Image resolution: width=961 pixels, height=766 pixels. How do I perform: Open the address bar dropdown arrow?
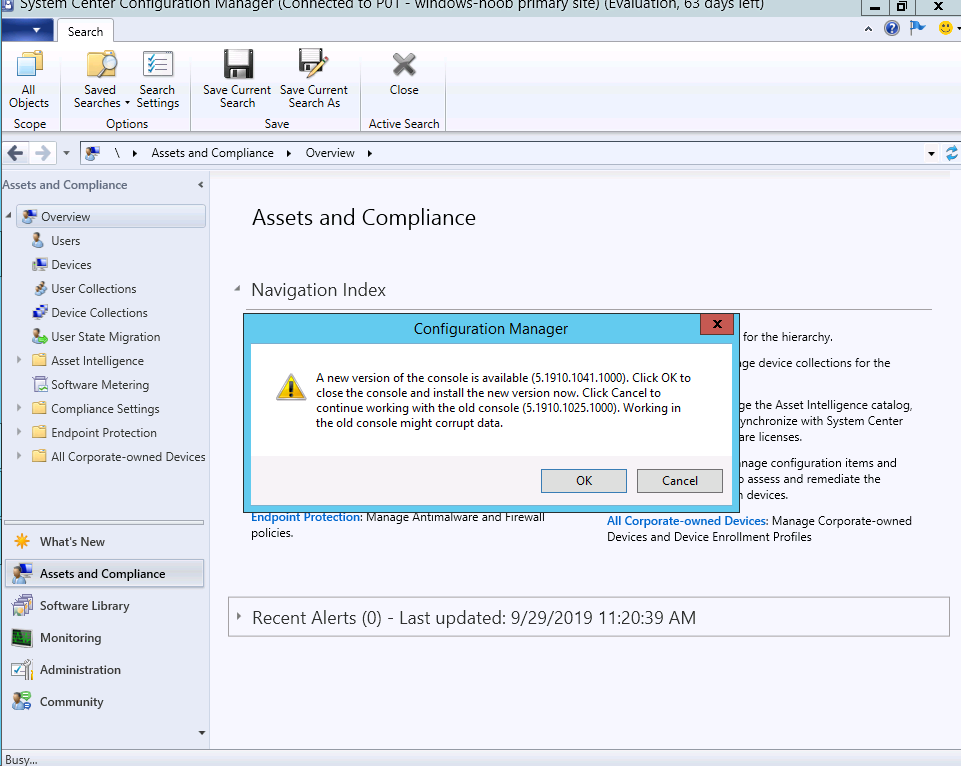coord(931,153)
